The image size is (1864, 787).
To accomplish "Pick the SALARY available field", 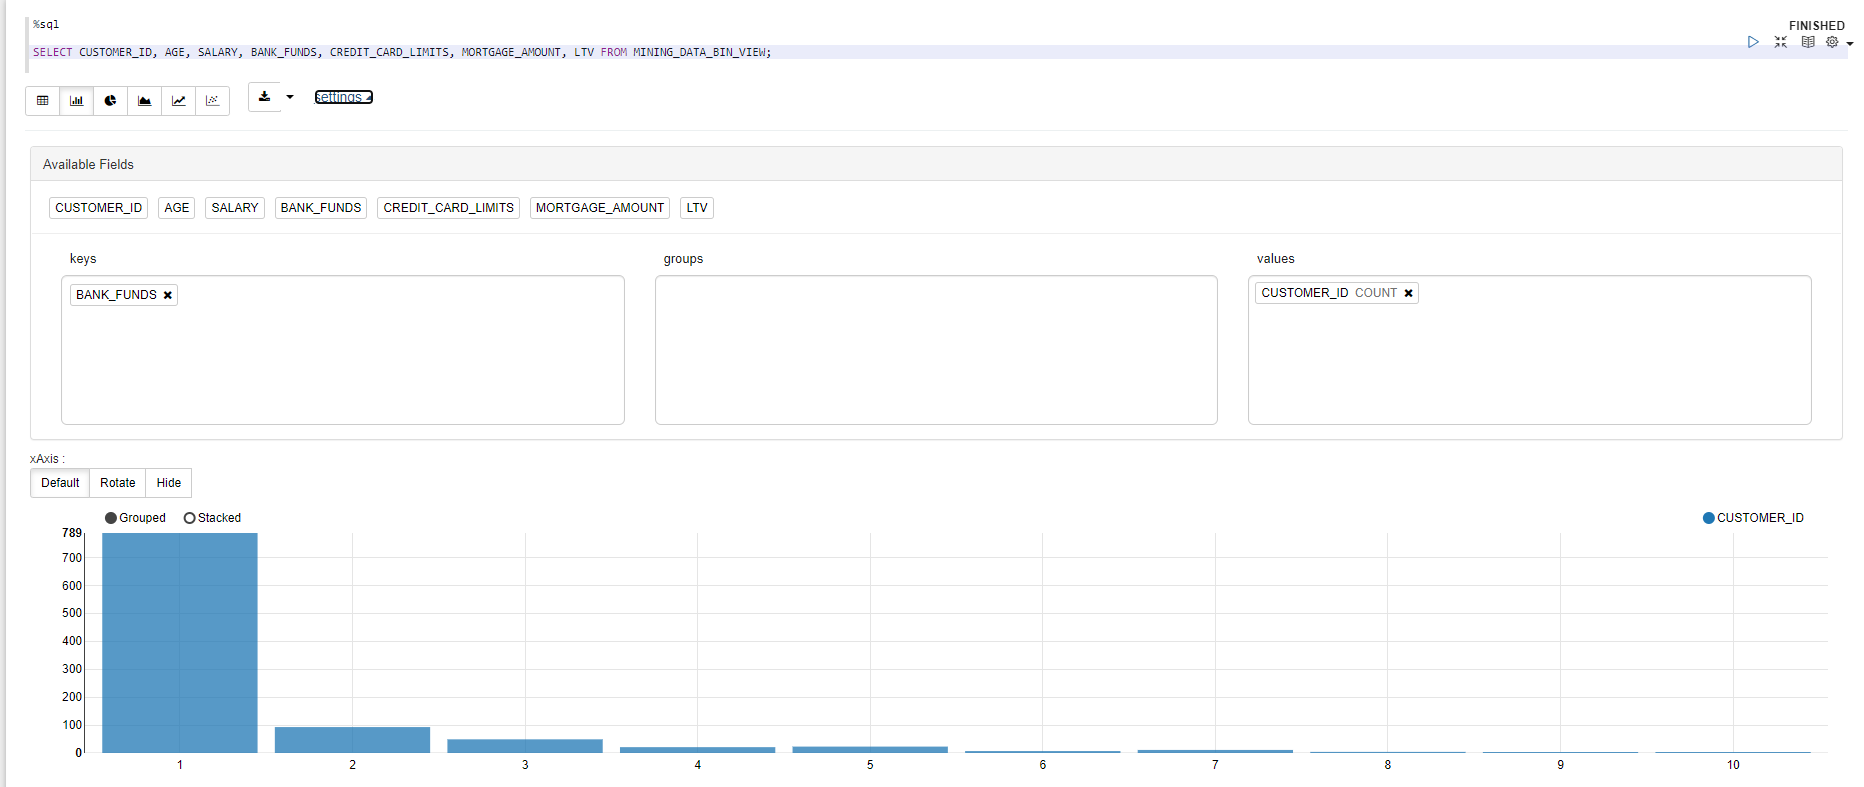I will tap(235, 208).
